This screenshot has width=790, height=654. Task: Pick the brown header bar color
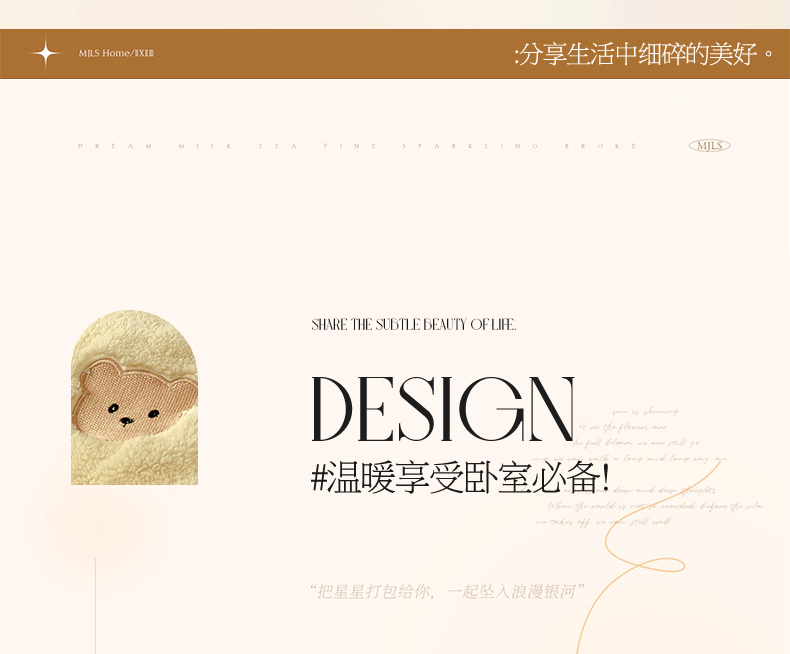coord(300,54)
